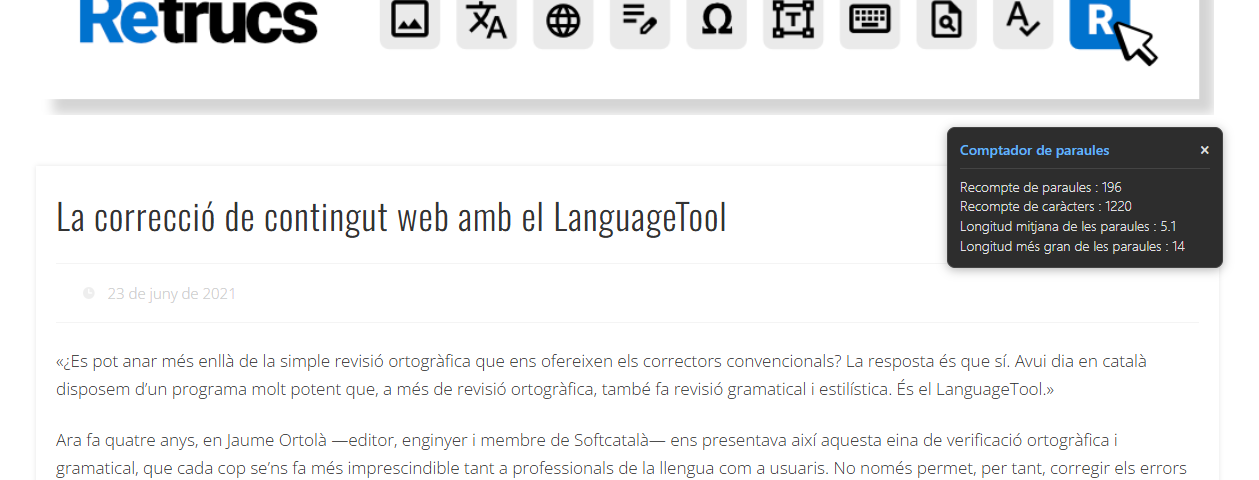The width and height of the screenshot is (1259, 480).
Task: Open the translate tool icon
Action: coord(487,21)
